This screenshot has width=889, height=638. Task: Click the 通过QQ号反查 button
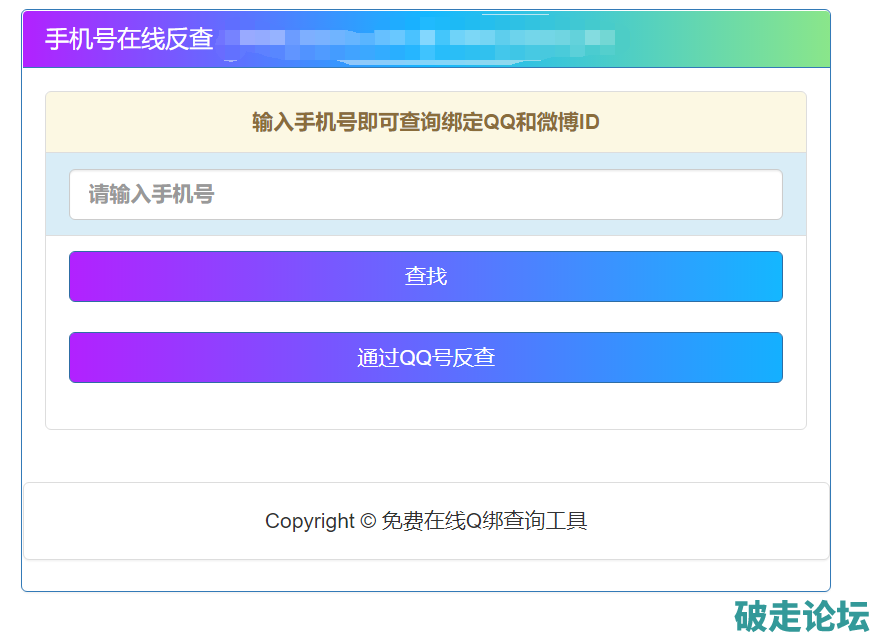click(x=425, y=358)
